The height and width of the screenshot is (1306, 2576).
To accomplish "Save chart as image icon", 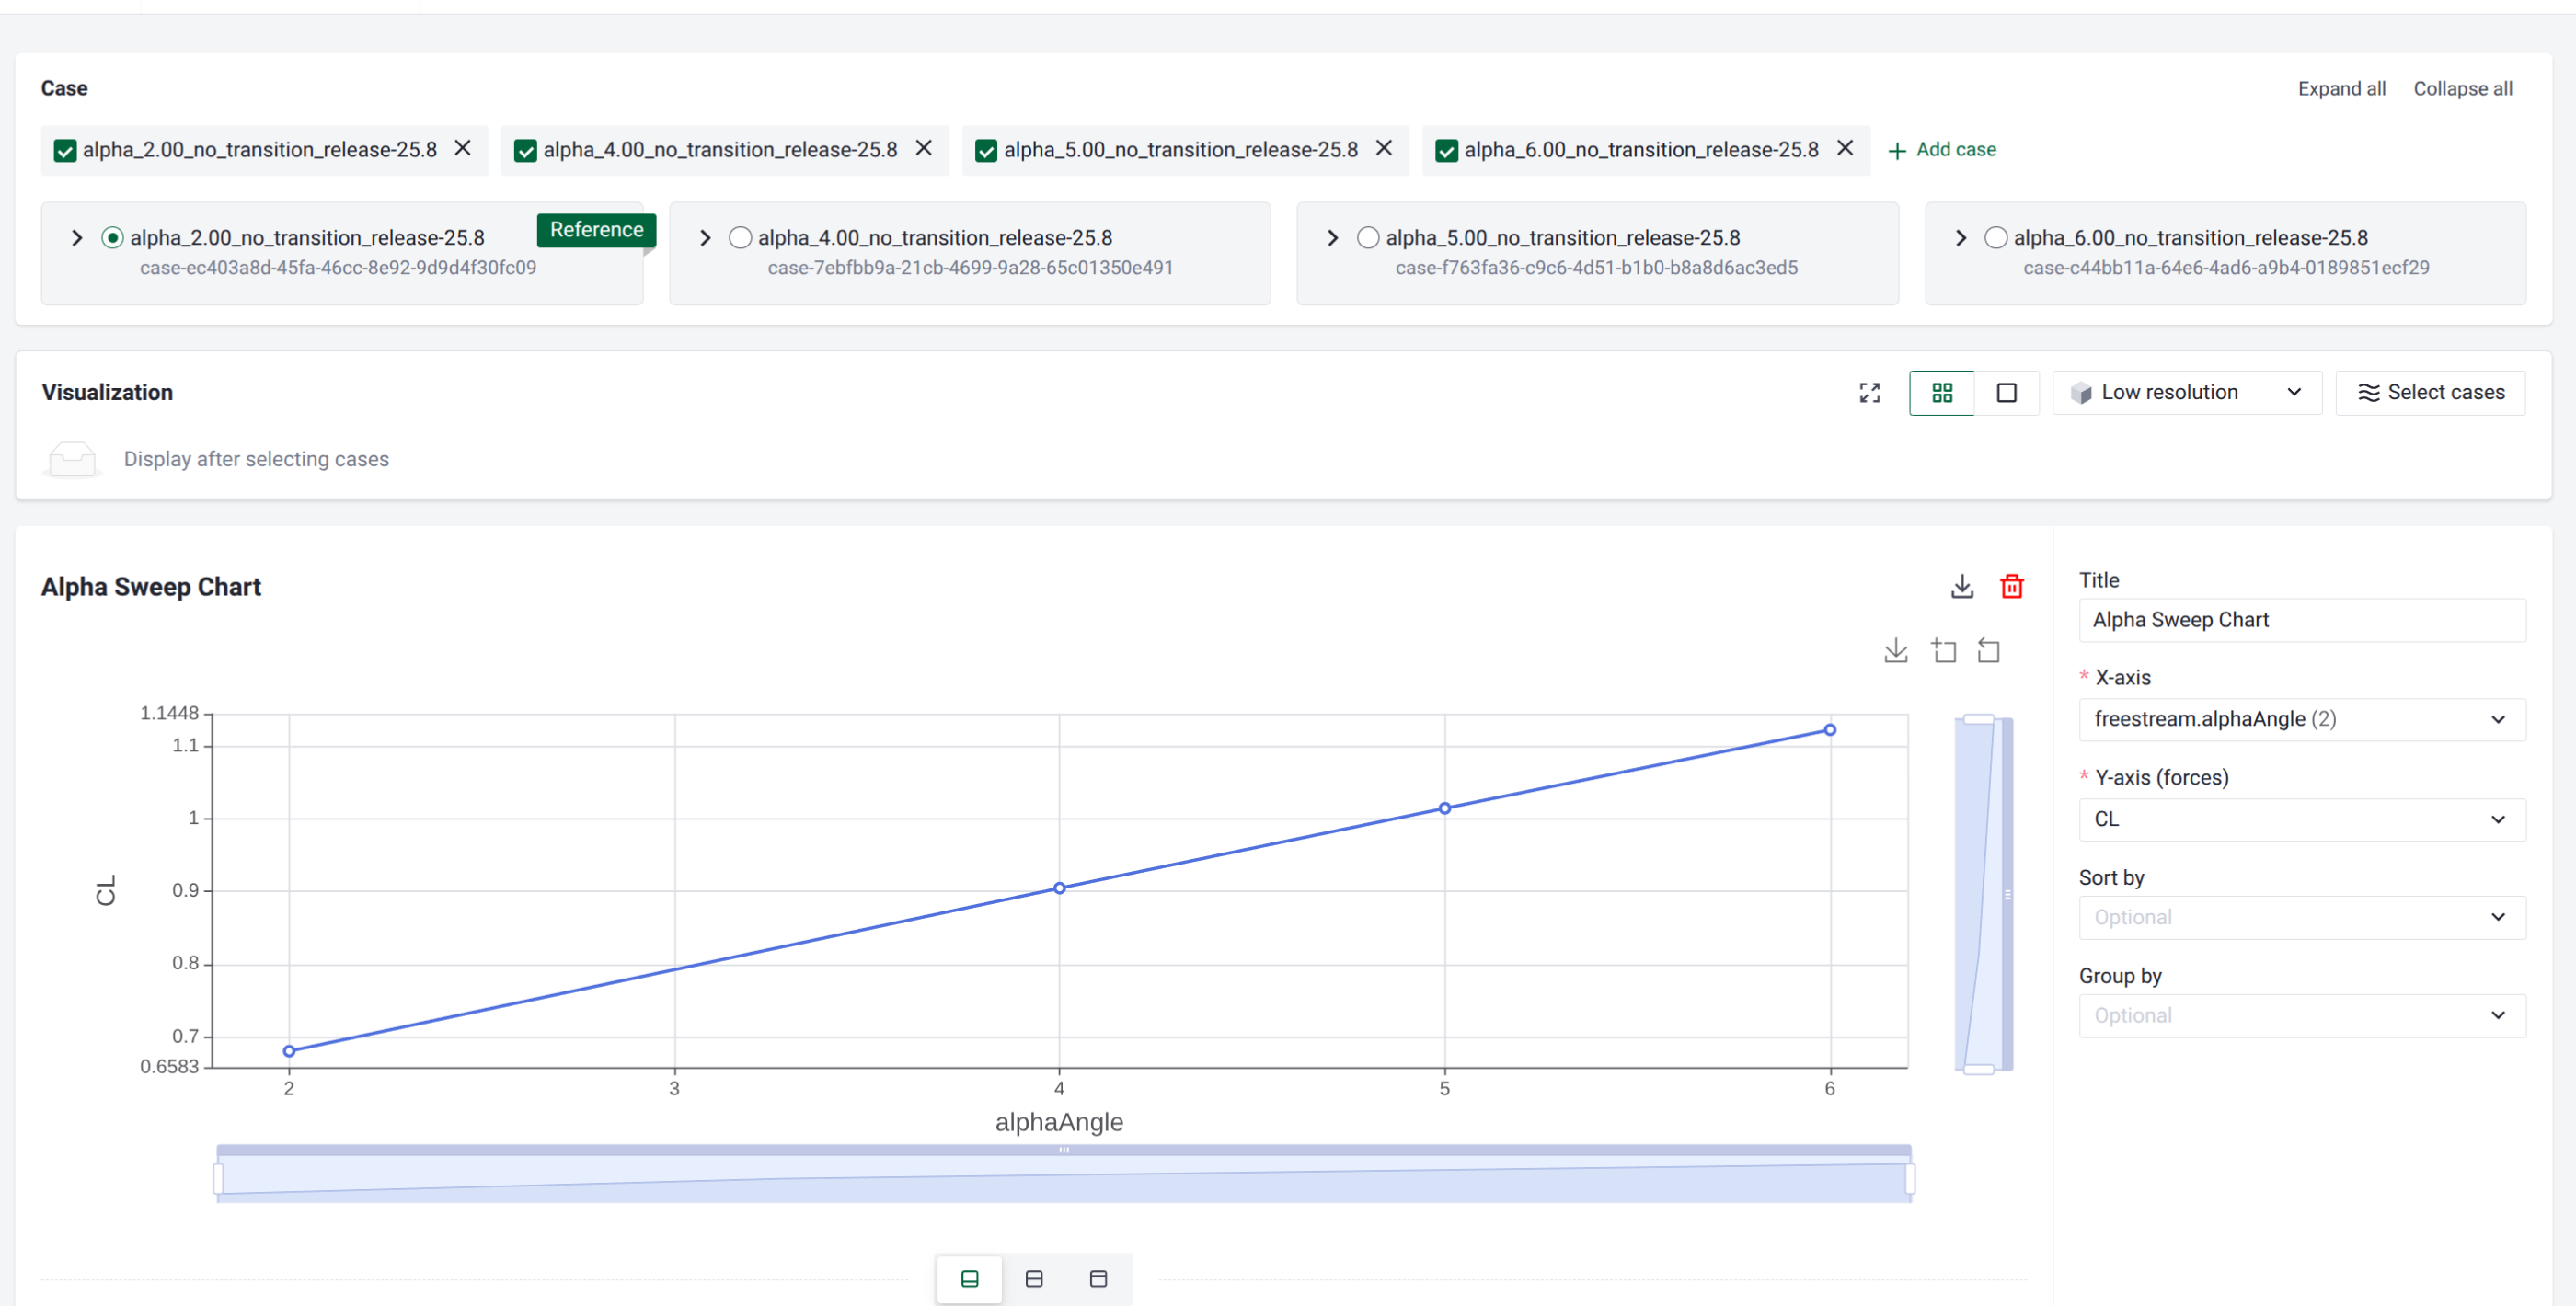I will [x=1895, y=651].
